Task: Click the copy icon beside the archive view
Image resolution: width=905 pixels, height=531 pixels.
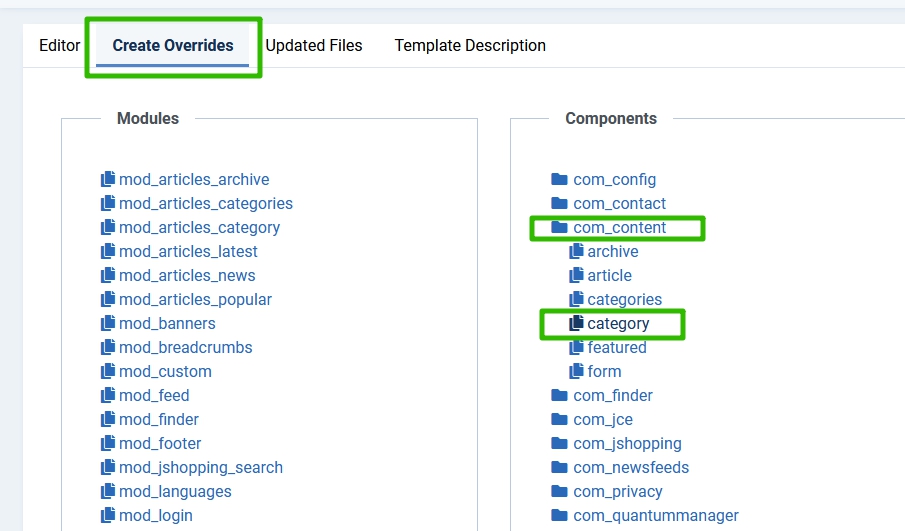Action: [x=576, y=252]
